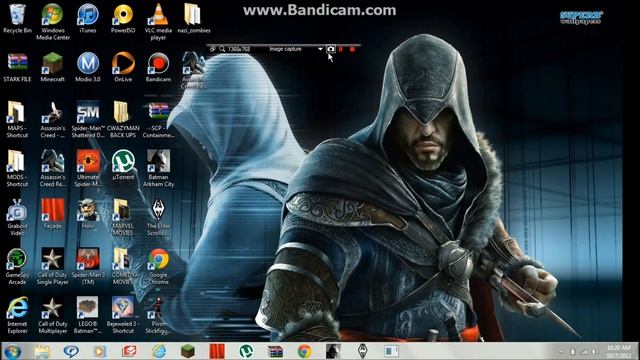Select the Batman Arkham City icon
Screen dimensions: 640x360
click(158, 168)
